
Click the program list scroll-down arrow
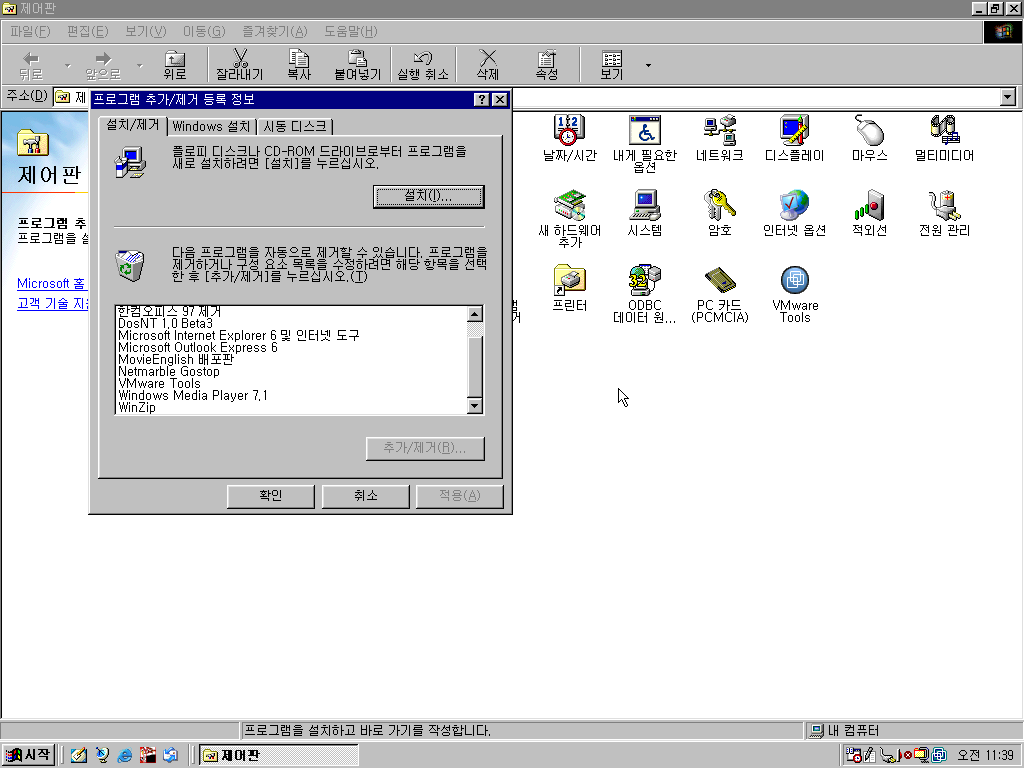475,406
